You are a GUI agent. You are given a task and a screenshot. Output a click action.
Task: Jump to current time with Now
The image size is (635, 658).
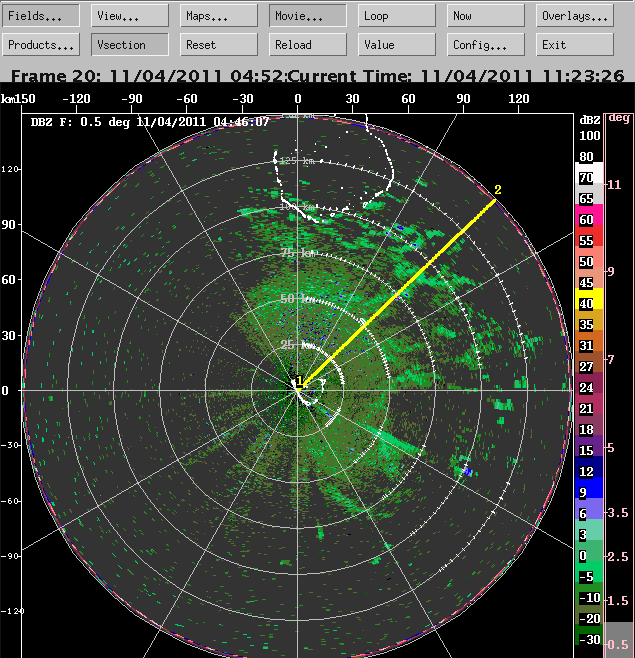pyautogui.click(x=486, y=16)
